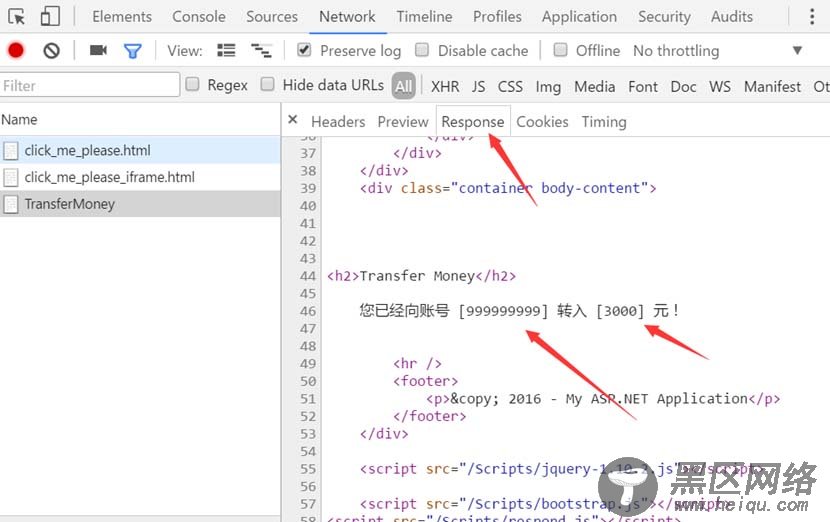Stop recording the network log

click(16, 50)
